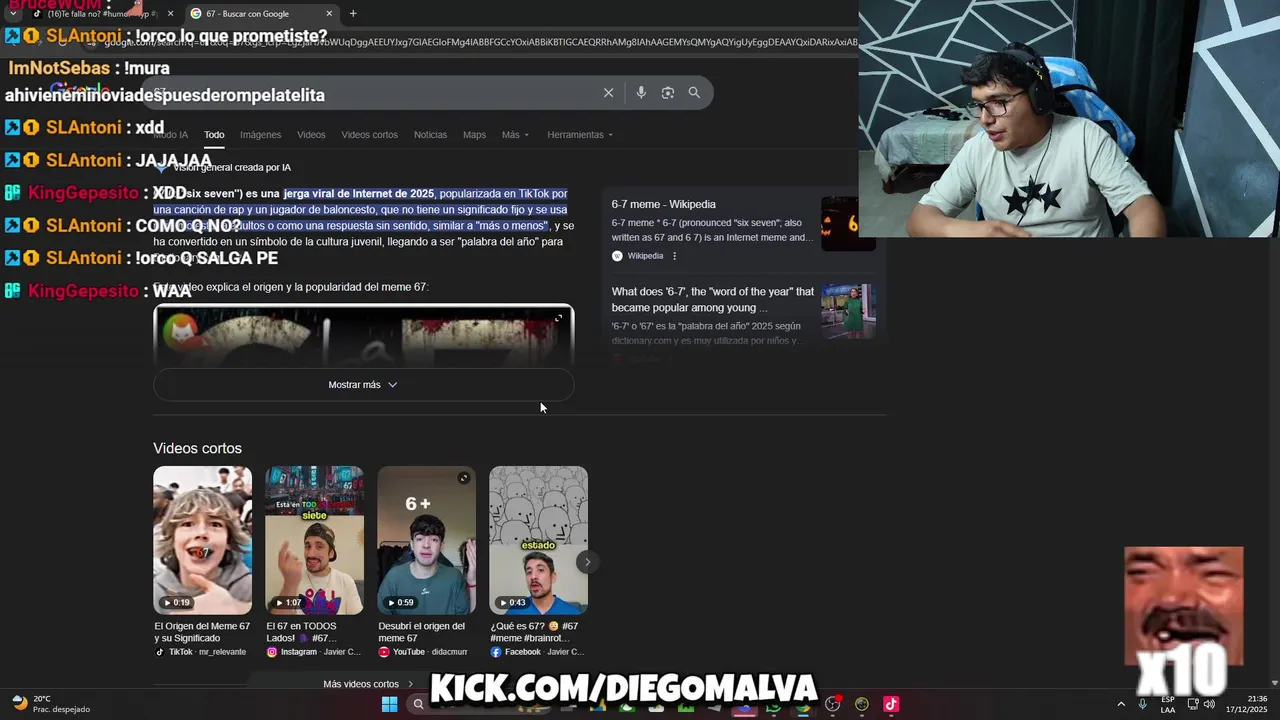Open the TikTok app on the taskbar
Image resolution: width=1280 pixels, height=720 pixels.
point(891,704)
